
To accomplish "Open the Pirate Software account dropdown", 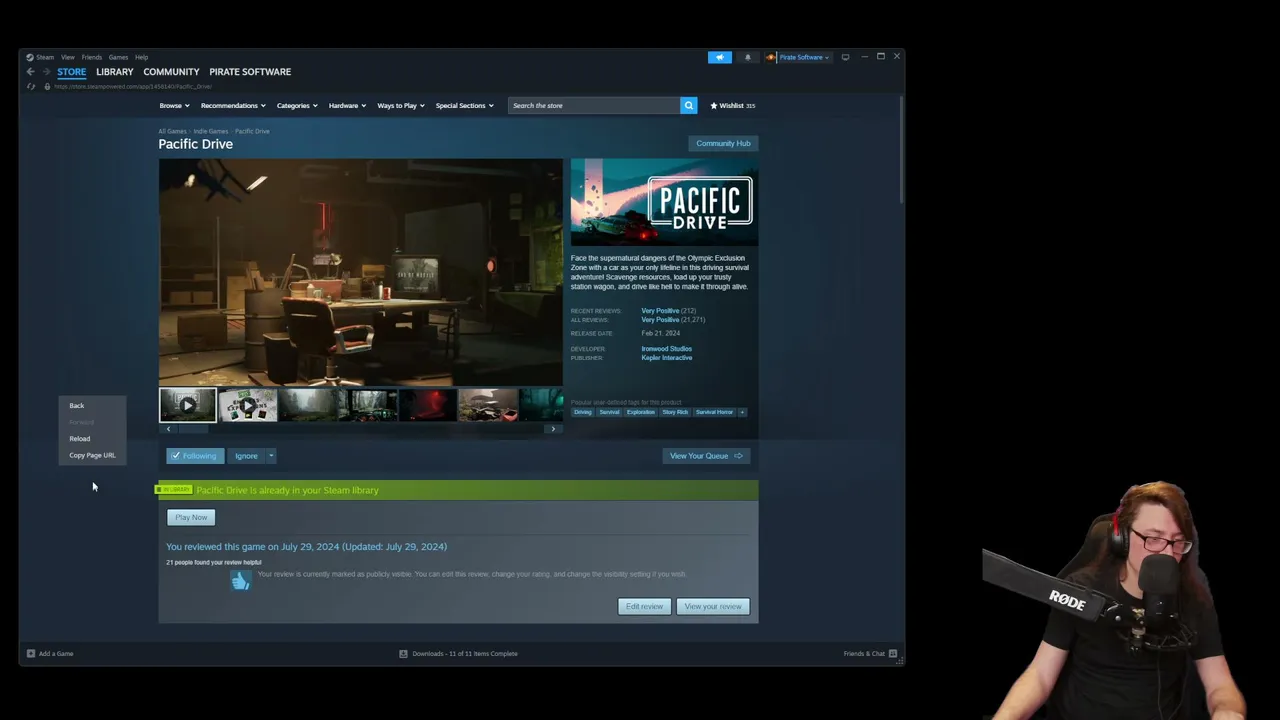I will [x=804, y=57].
